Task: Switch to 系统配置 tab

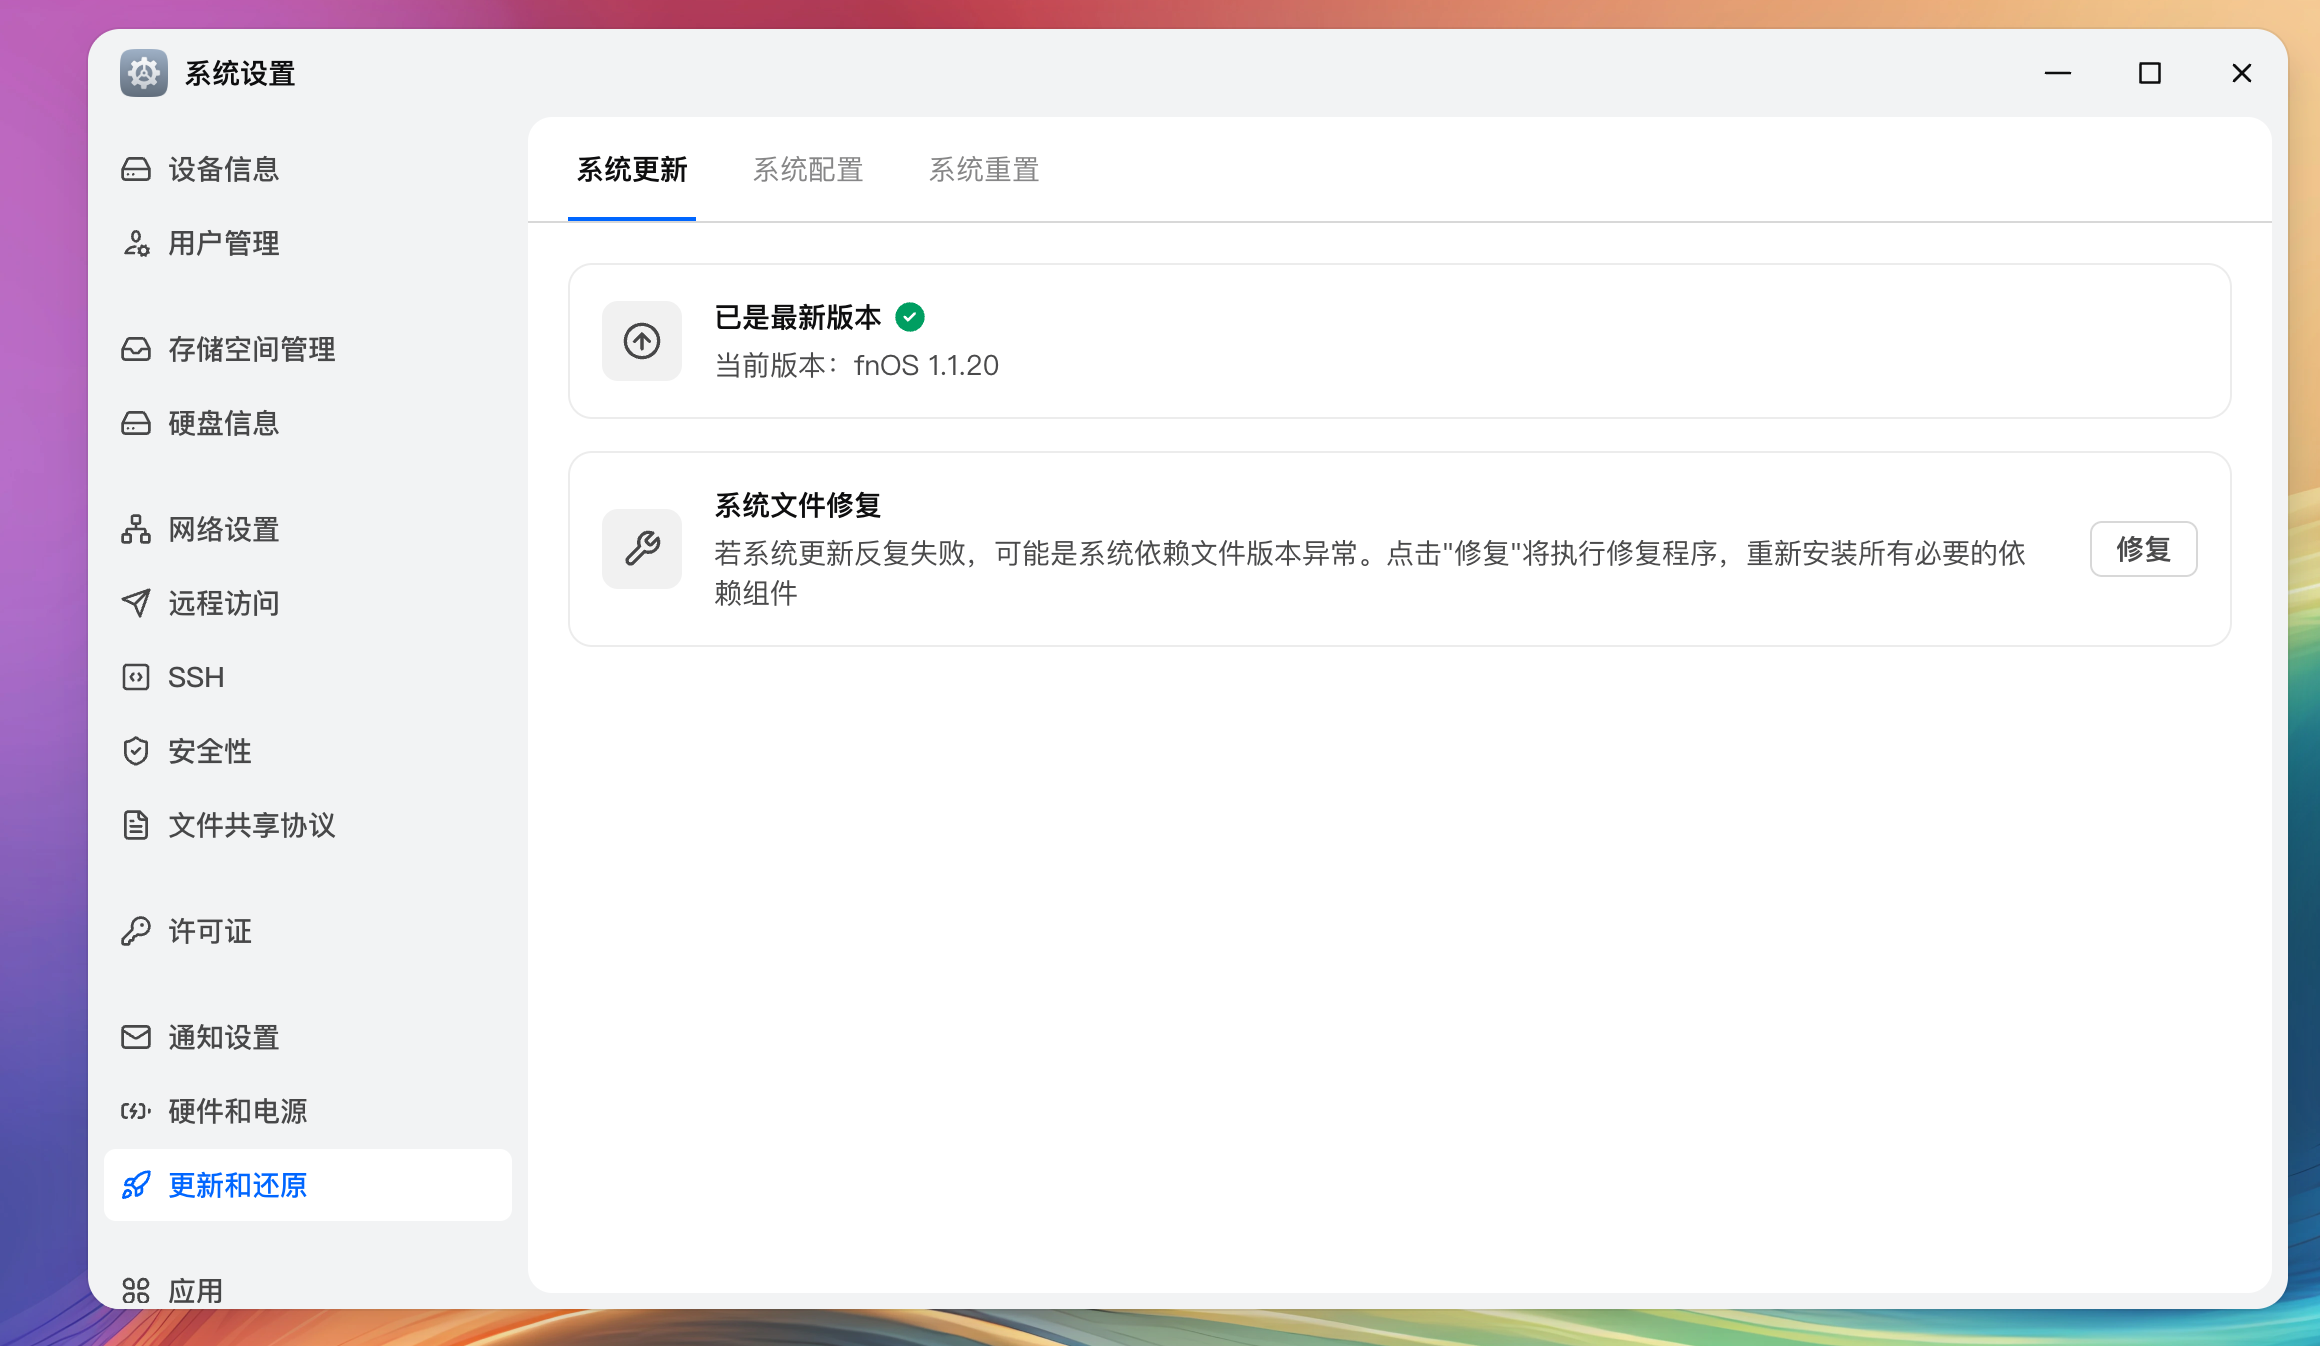Action: click(807, 170)
